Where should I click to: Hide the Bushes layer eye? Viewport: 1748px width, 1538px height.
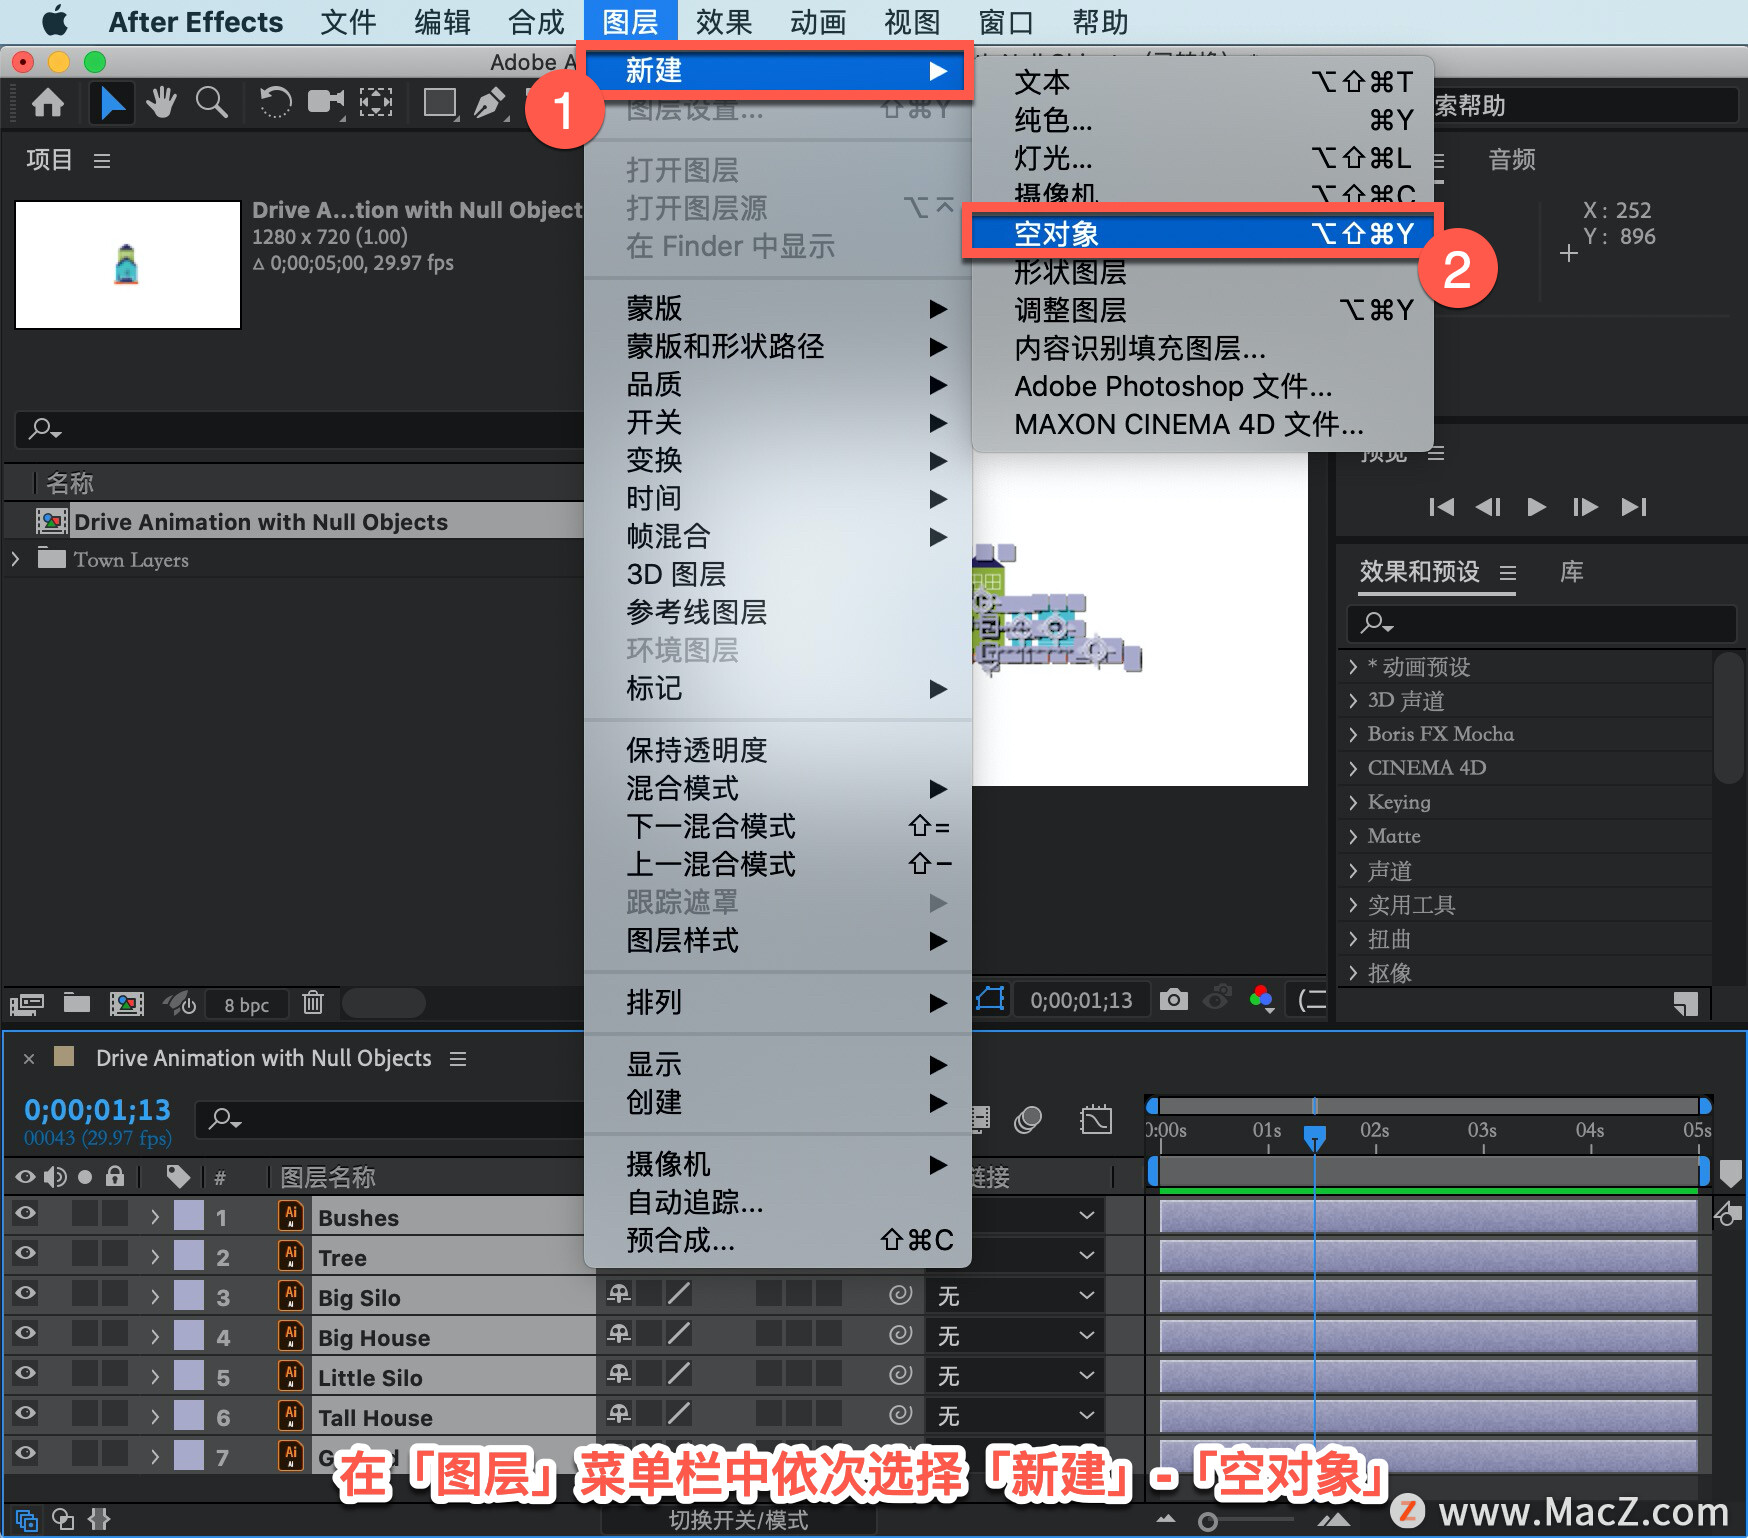pyautogui.click(x=25, y=1214)
